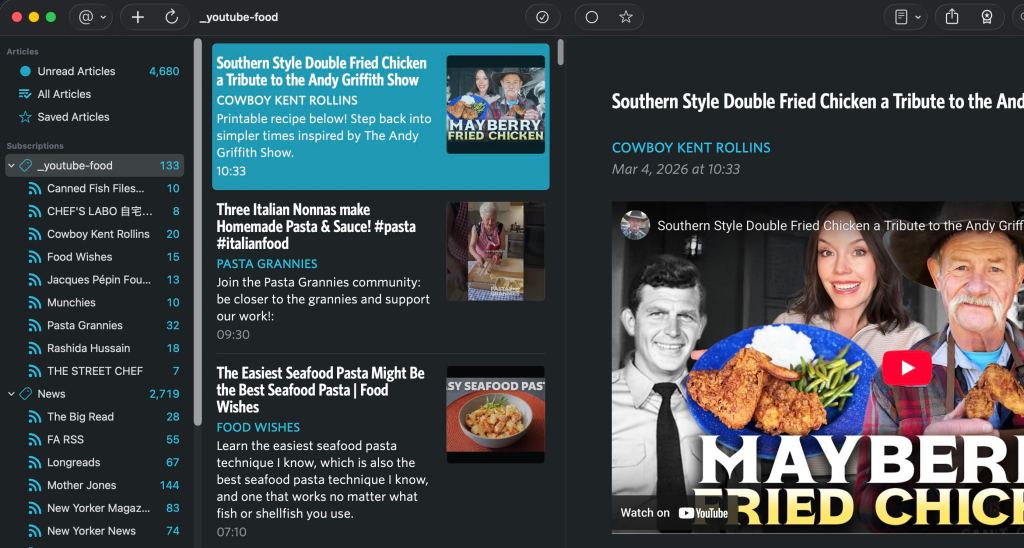The width and height of the screenshot is (1024, 548).
Task: Click the 2,719 count beside News
Action: point(164,394)
